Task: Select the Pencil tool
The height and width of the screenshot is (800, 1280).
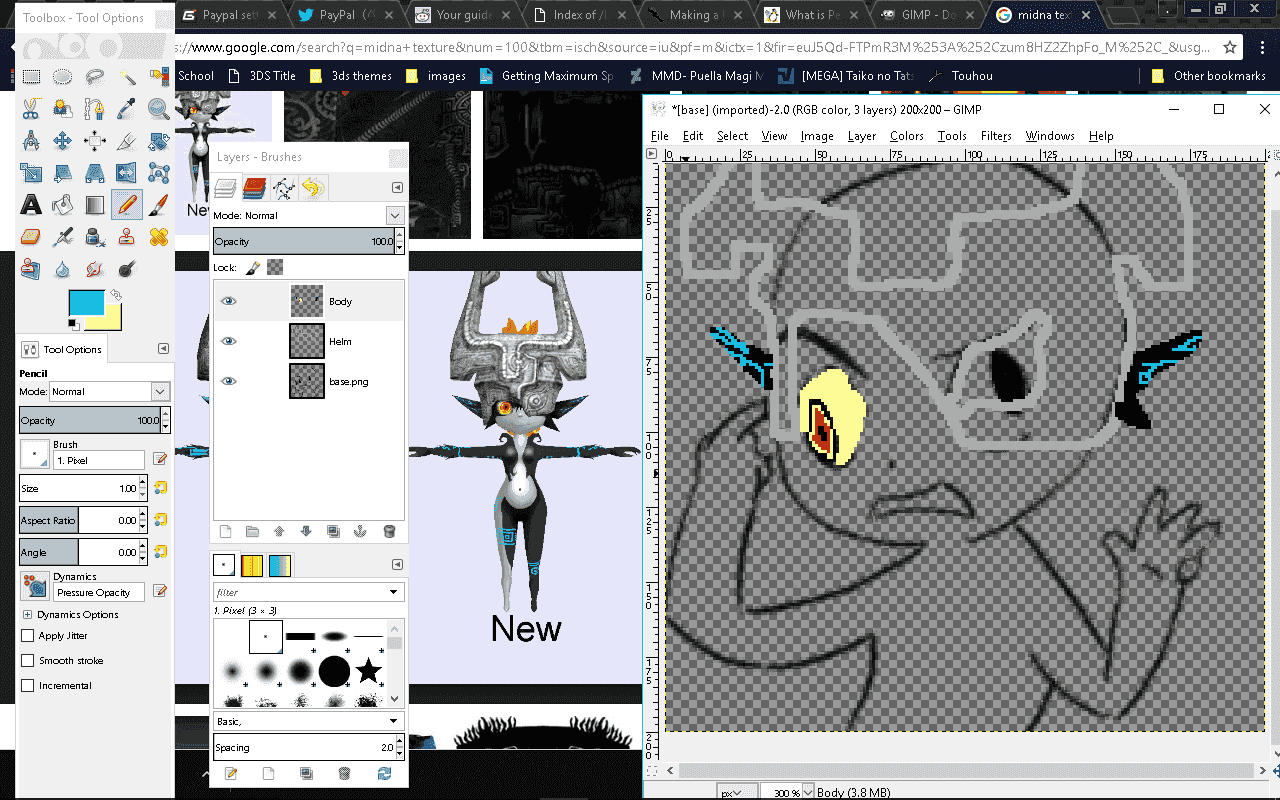Action: pos(127,205)
